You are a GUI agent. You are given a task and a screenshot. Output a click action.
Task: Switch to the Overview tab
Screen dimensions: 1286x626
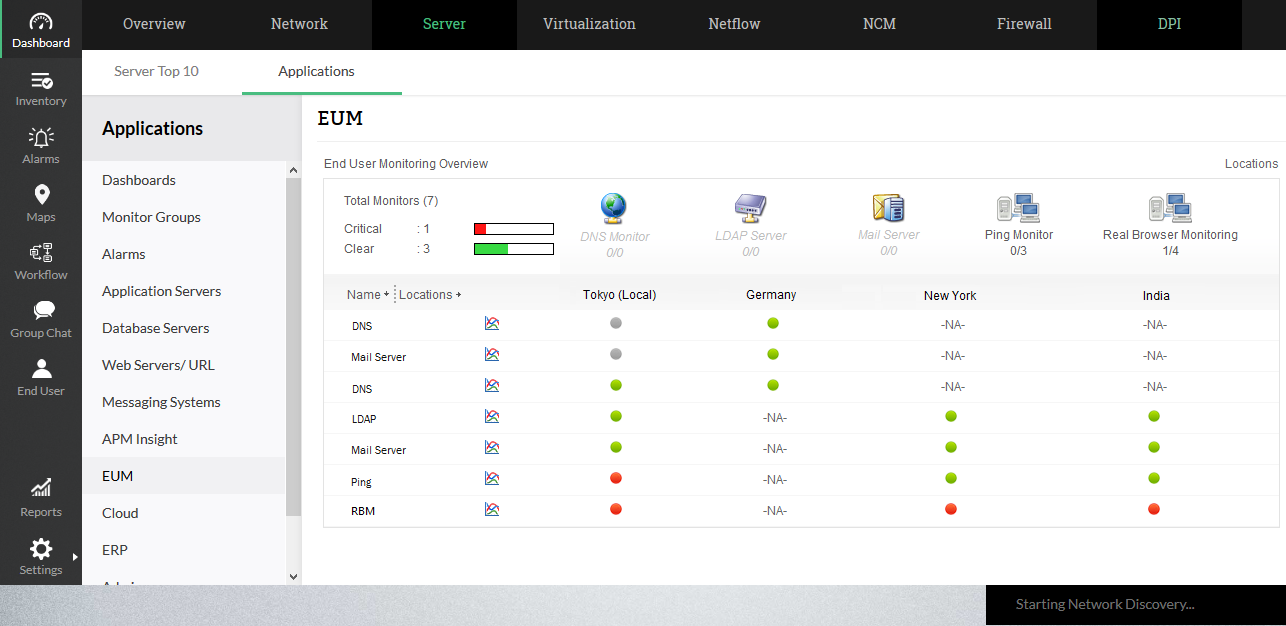tap(154, 24)
